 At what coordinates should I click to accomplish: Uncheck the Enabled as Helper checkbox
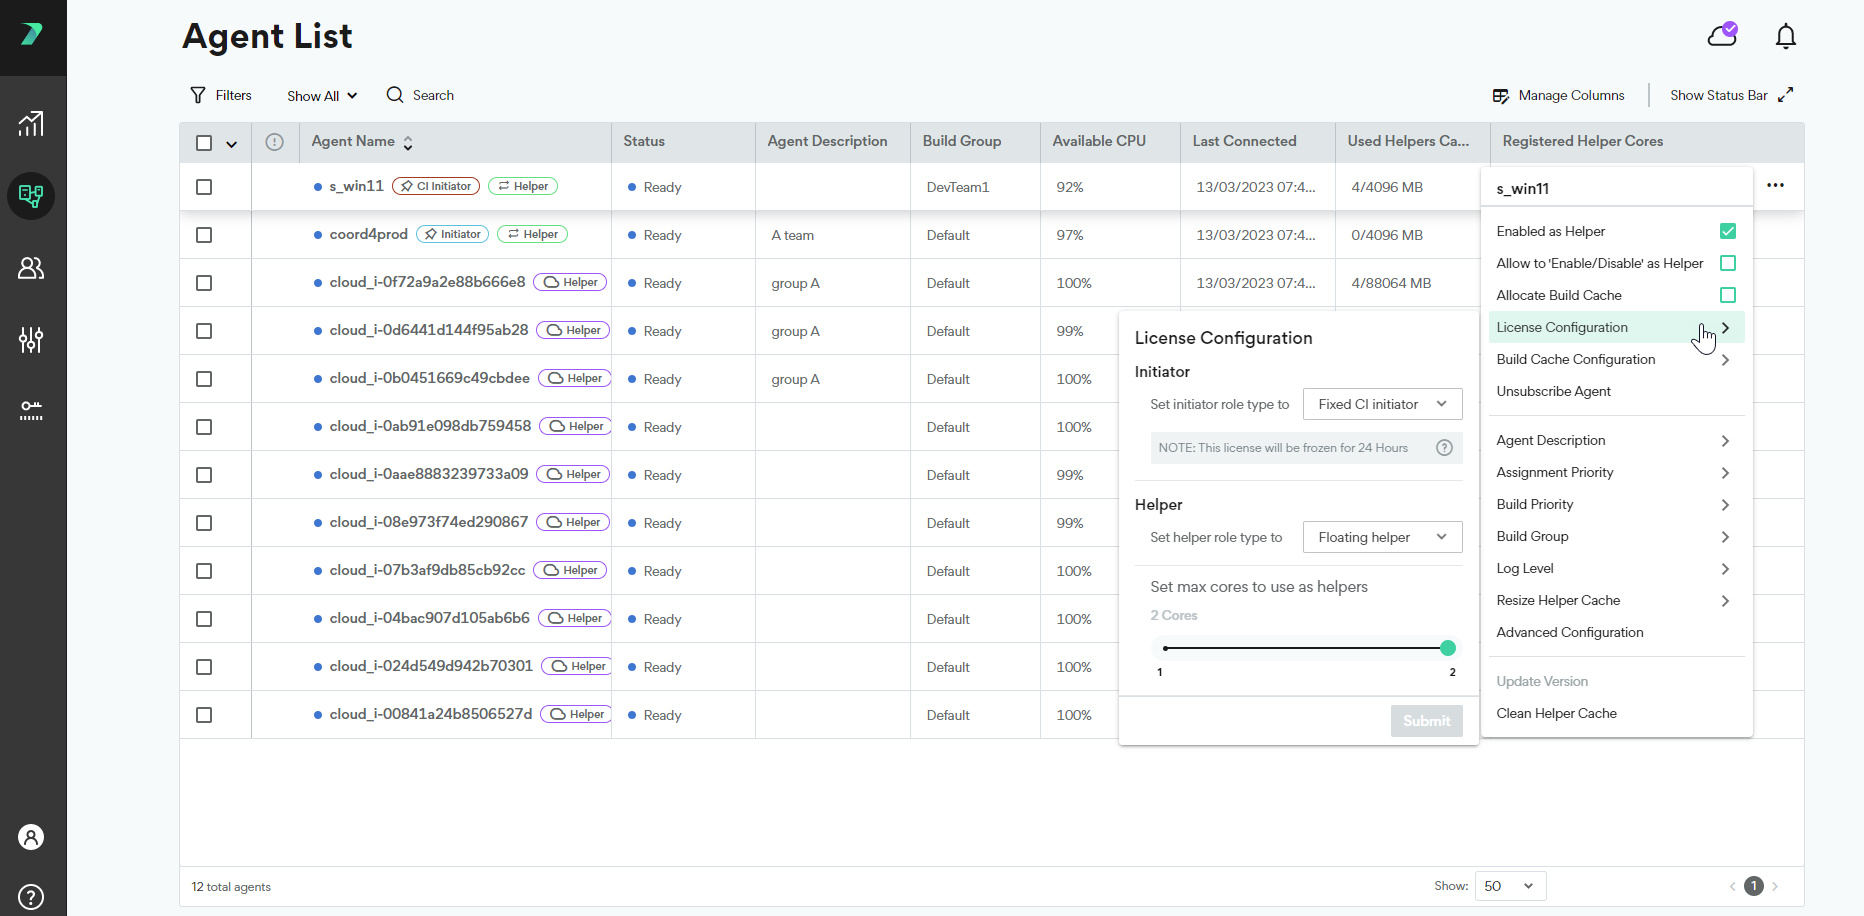(x=1727, y=231)
